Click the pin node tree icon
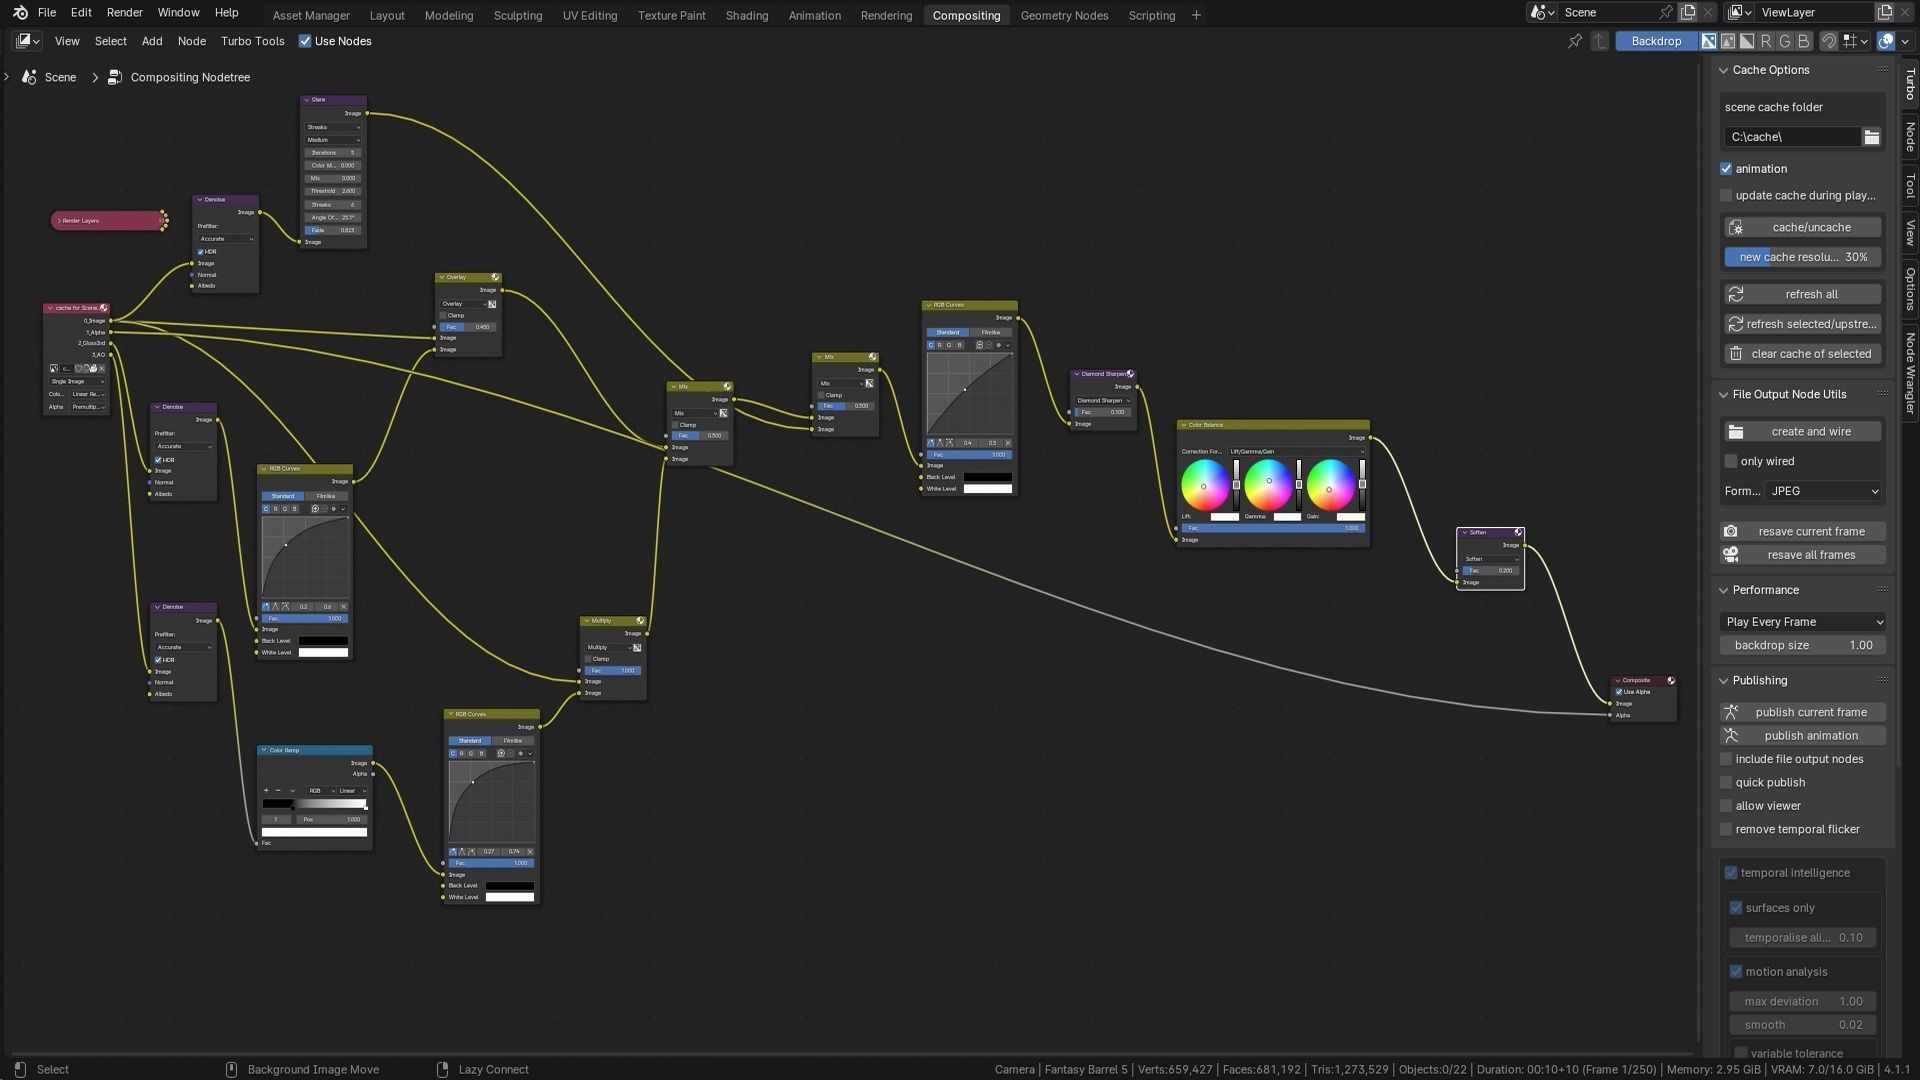The height and width of the screenshot is (1080, 1920). point(1575,41)
